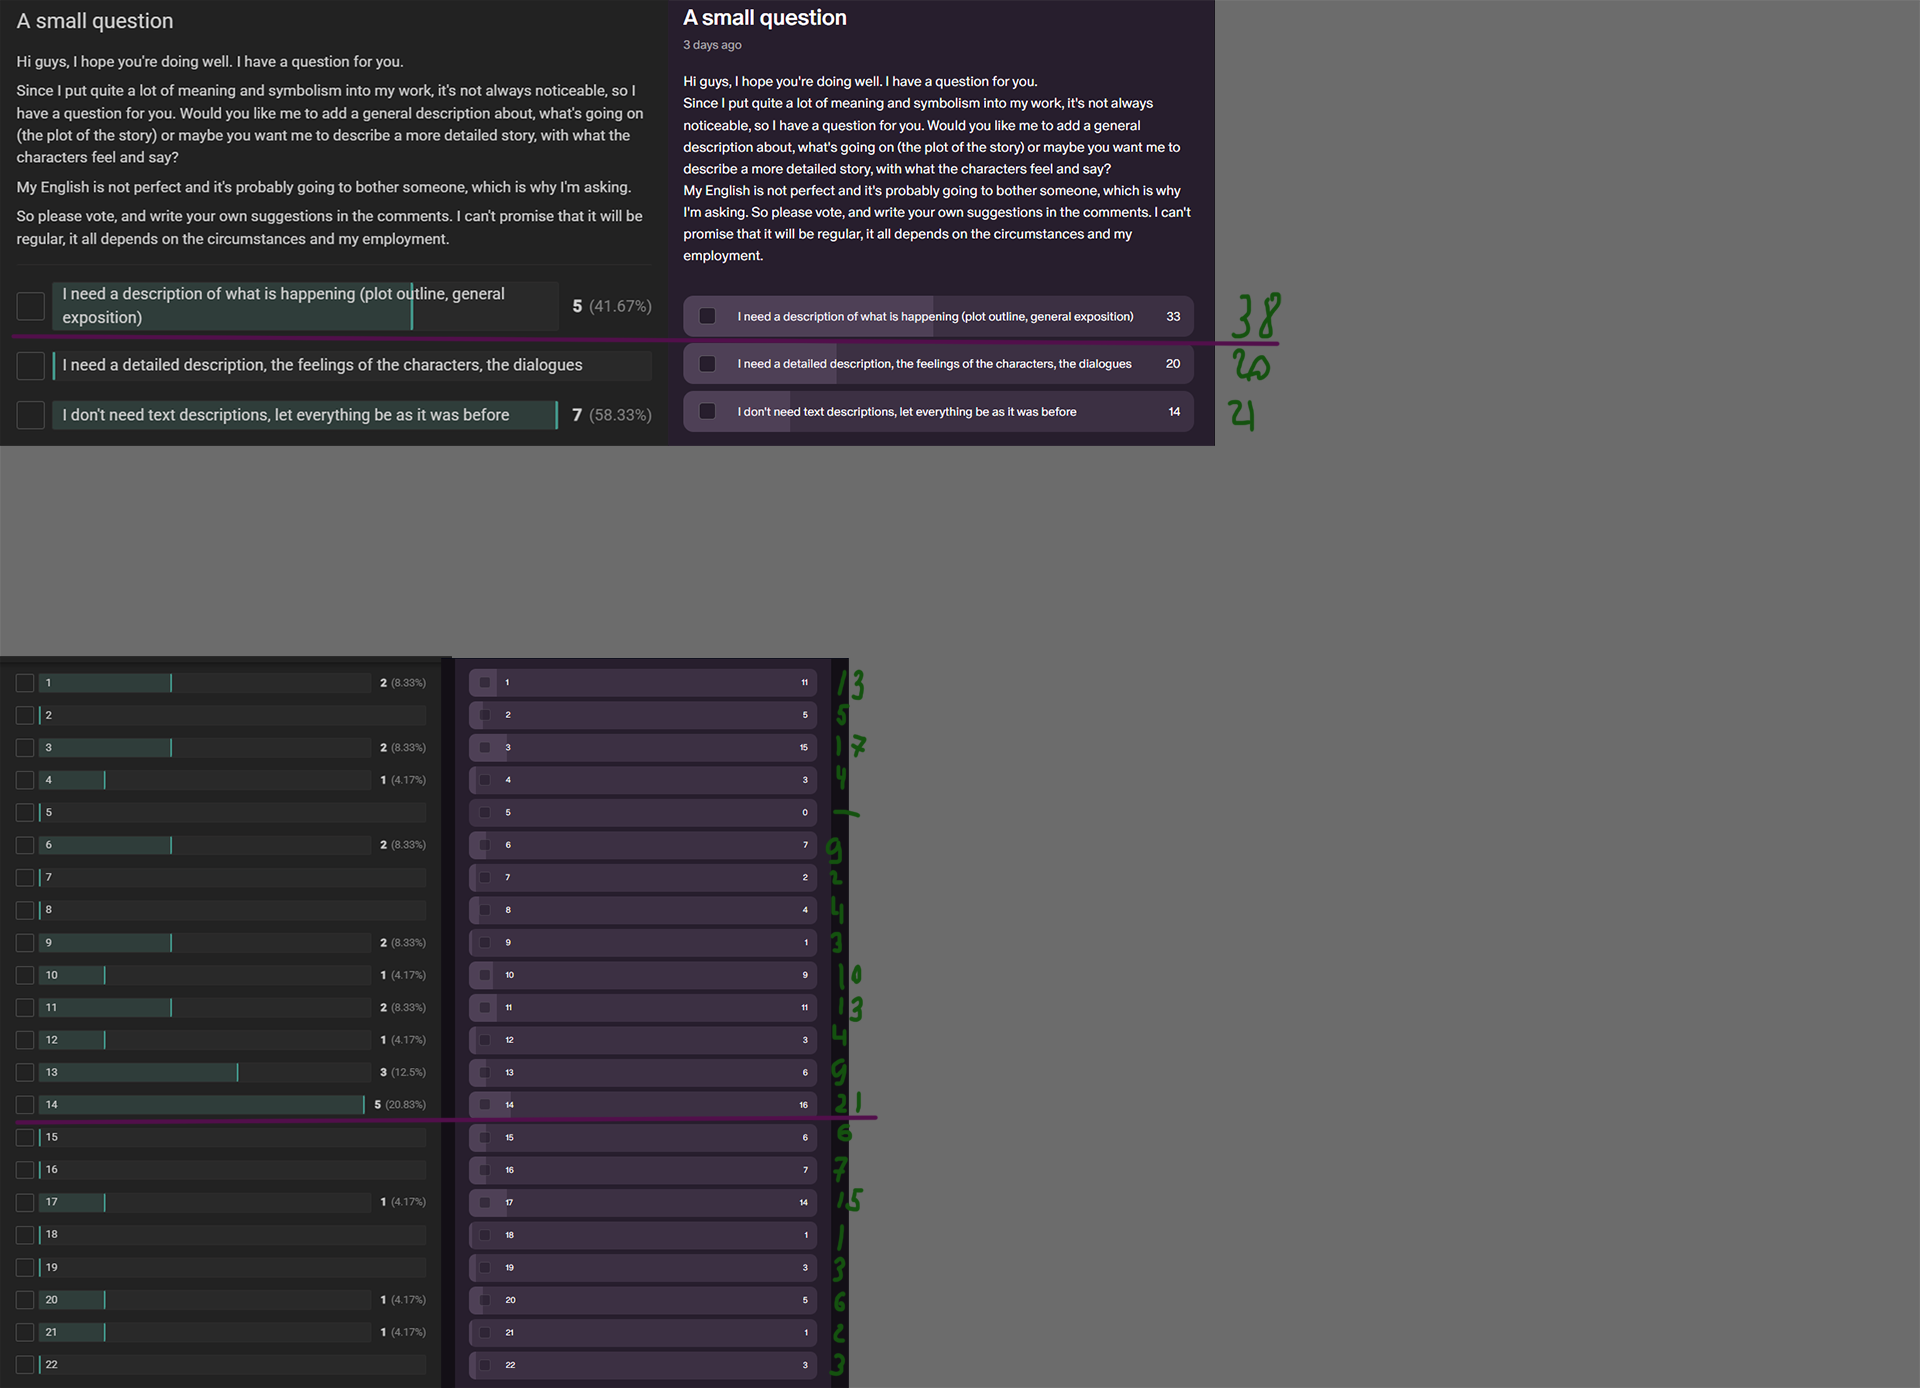Enable checkbox 11 in the gray numbered poll
The image size is (1920, 1388).
25,1008
